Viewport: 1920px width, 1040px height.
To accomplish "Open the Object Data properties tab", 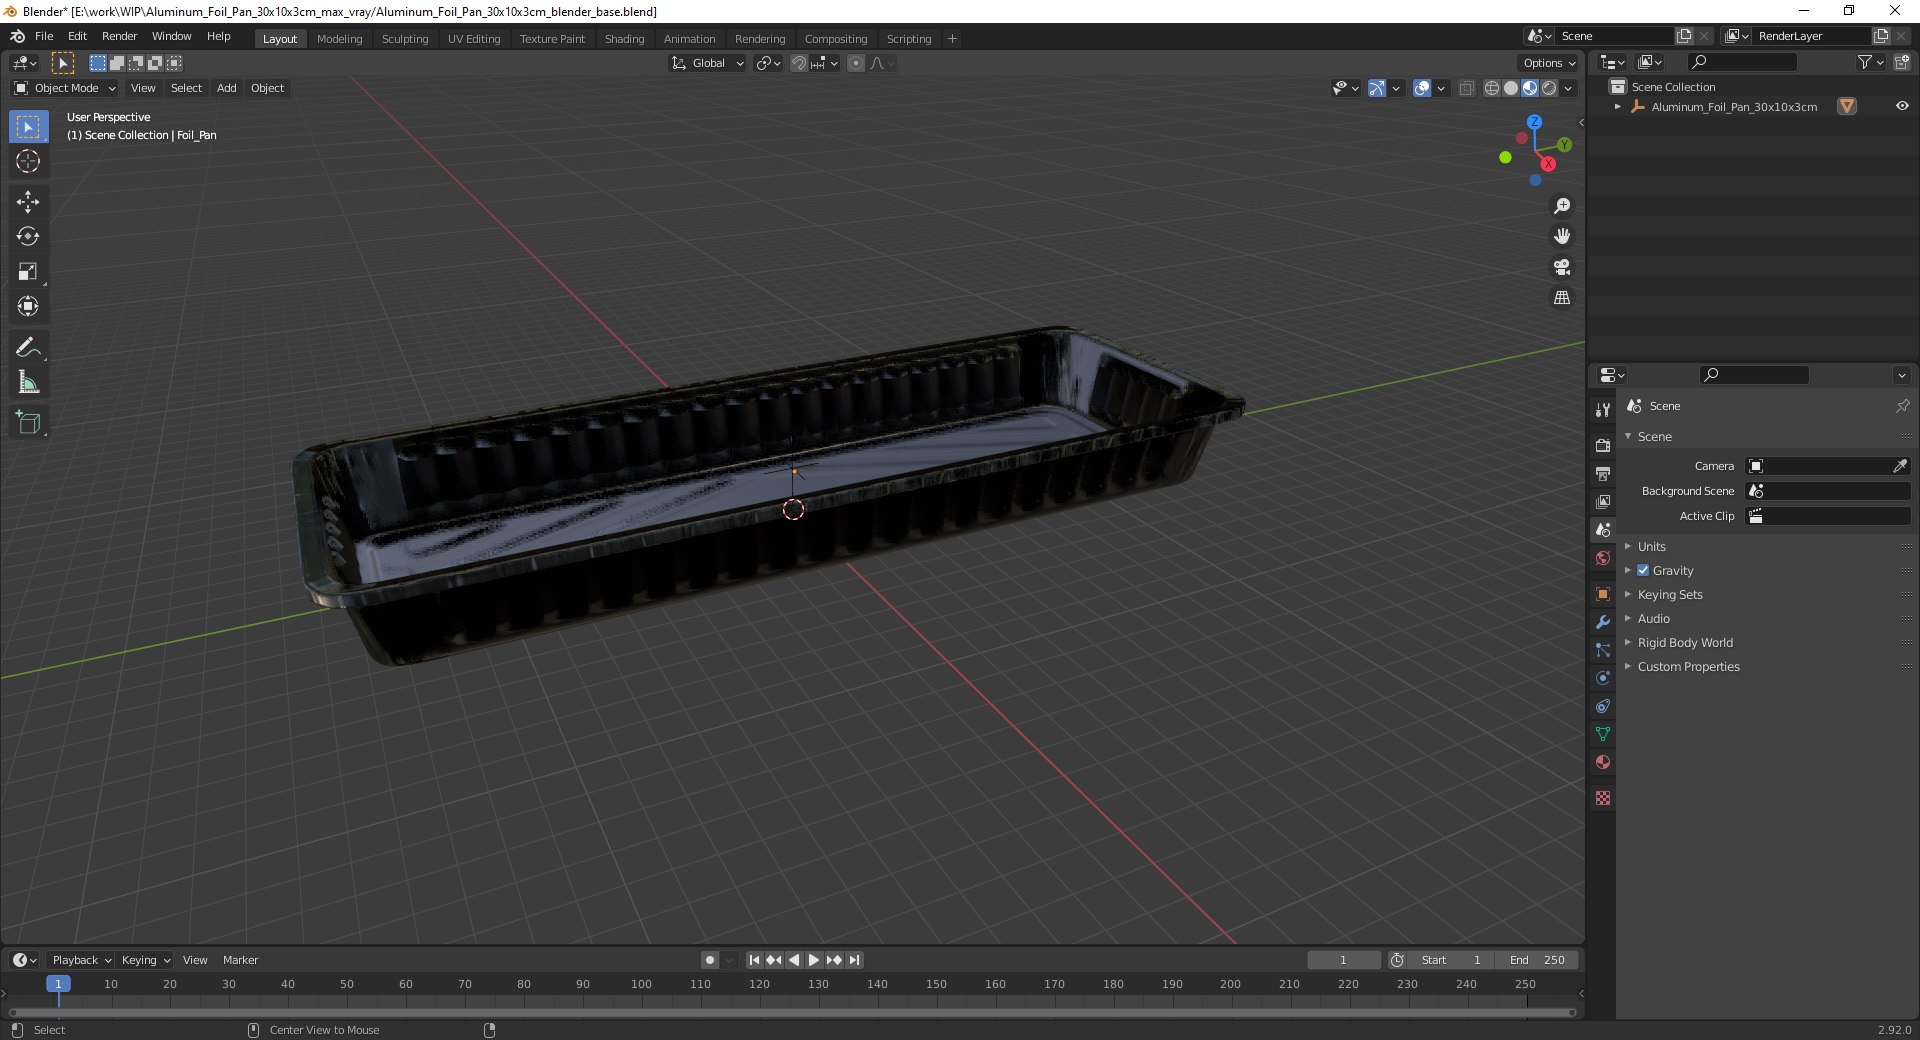I will [x=1603, y=734].
